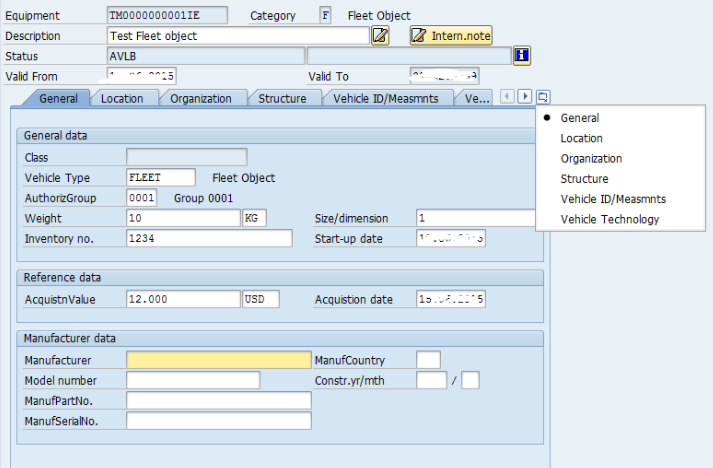Click the Vehicle Type field FLEET
The height and width of the screenshot is (468, 713).
click(x=161, y=177)
